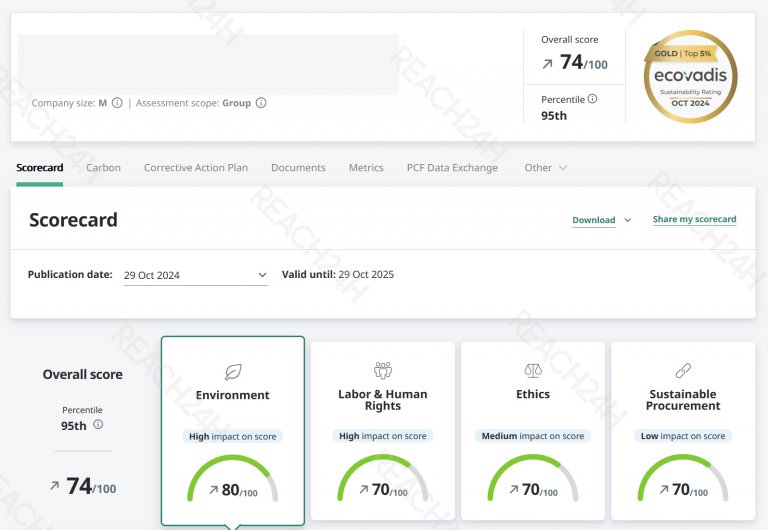
Task: Click the High impact badge on Labor & Human Rights
Action: pos(383,436)
